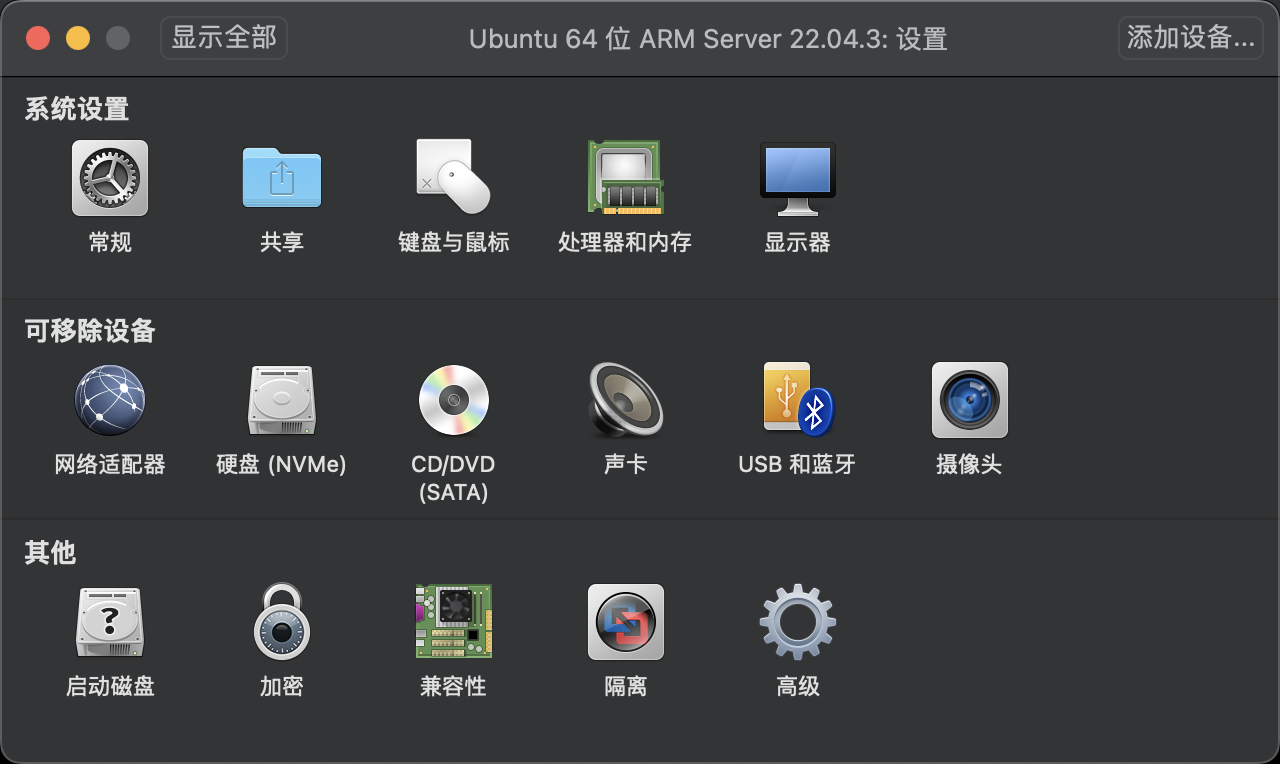Image resolution: width=1280 pixels, height=764 pixels.
Task: Open the 加密 encryption padlock icon
Action: tap(282, 622)
